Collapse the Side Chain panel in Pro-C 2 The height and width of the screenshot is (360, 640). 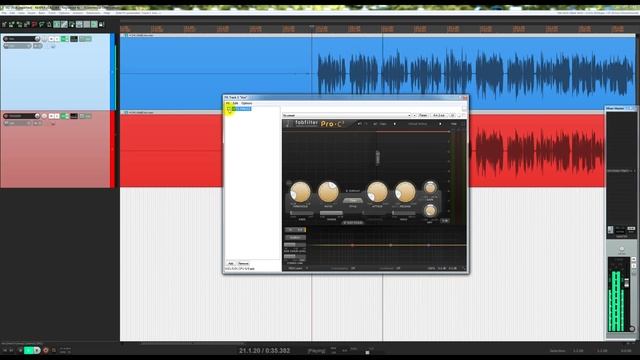tap(353, 222)
